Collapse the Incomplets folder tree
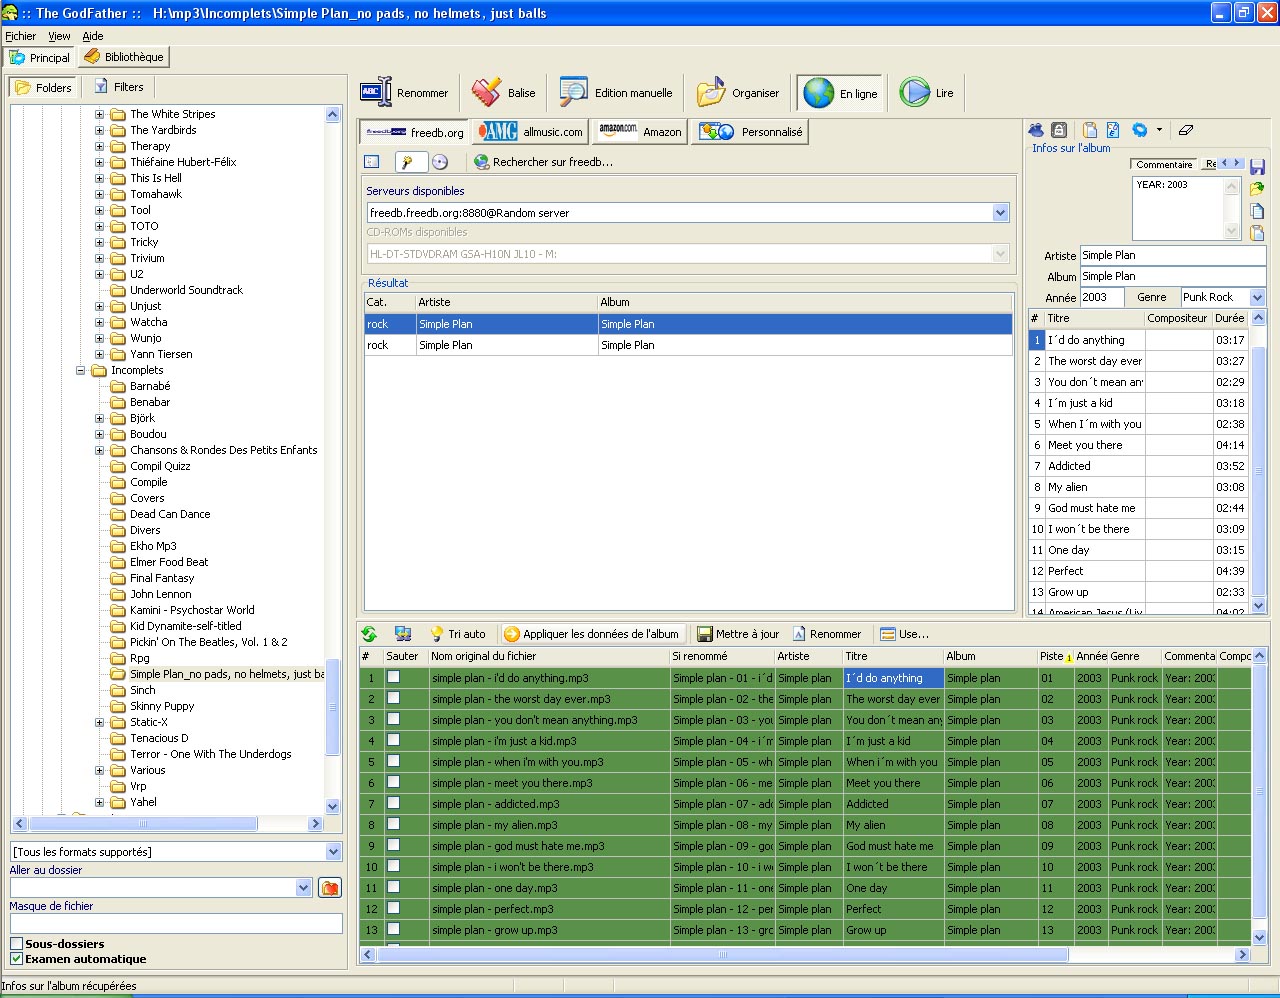Screen dimensions: 1280x998 click(x=81, y=370)
